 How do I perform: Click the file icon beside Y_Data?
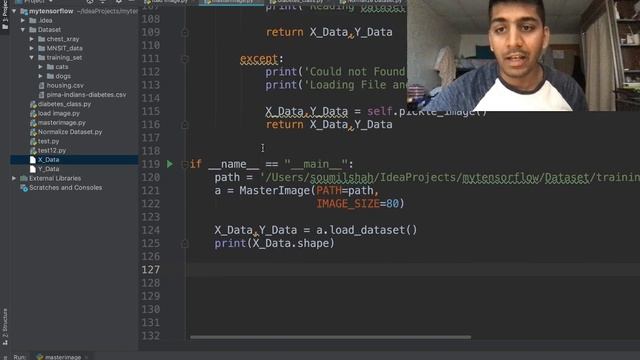[x=33, y=169]
